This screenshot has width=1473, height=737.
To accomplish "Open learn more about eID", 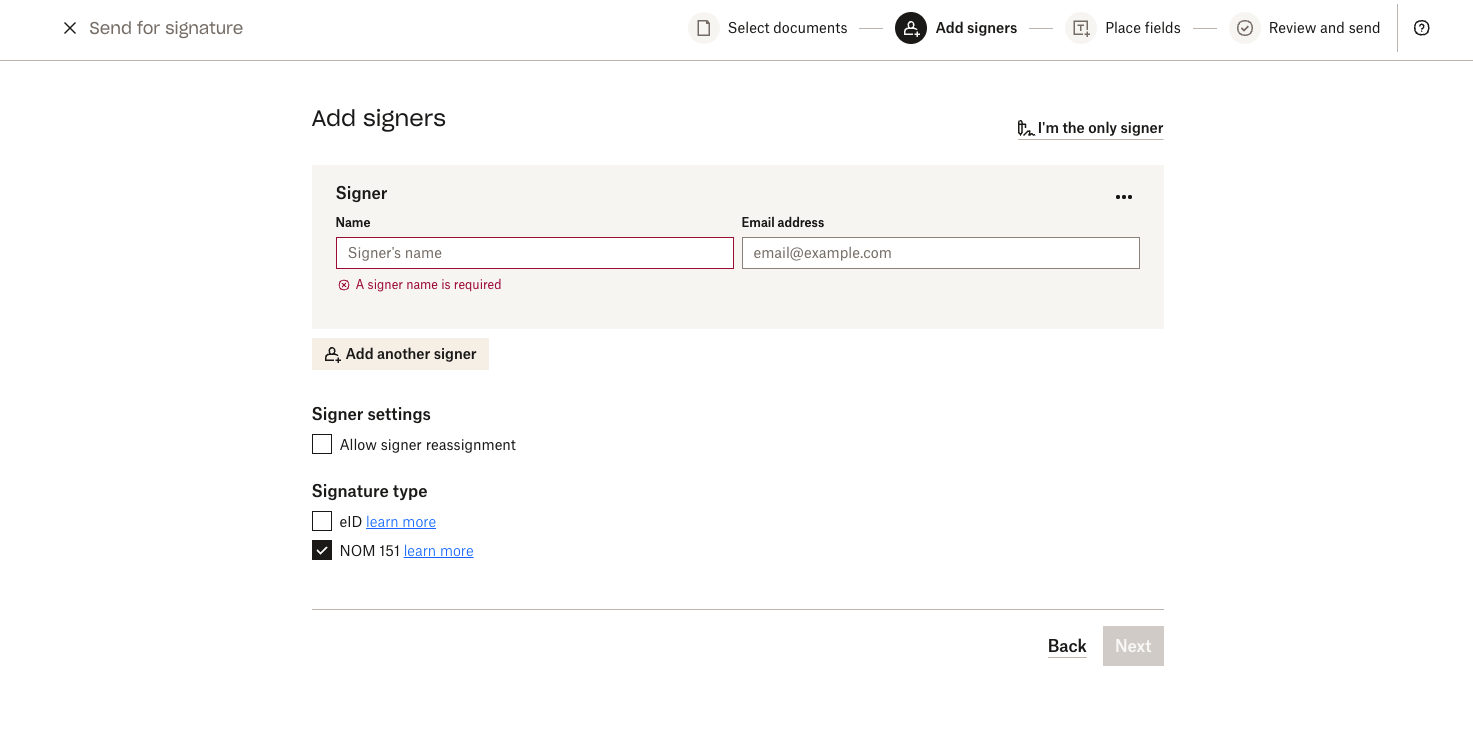I will point(400,521).
